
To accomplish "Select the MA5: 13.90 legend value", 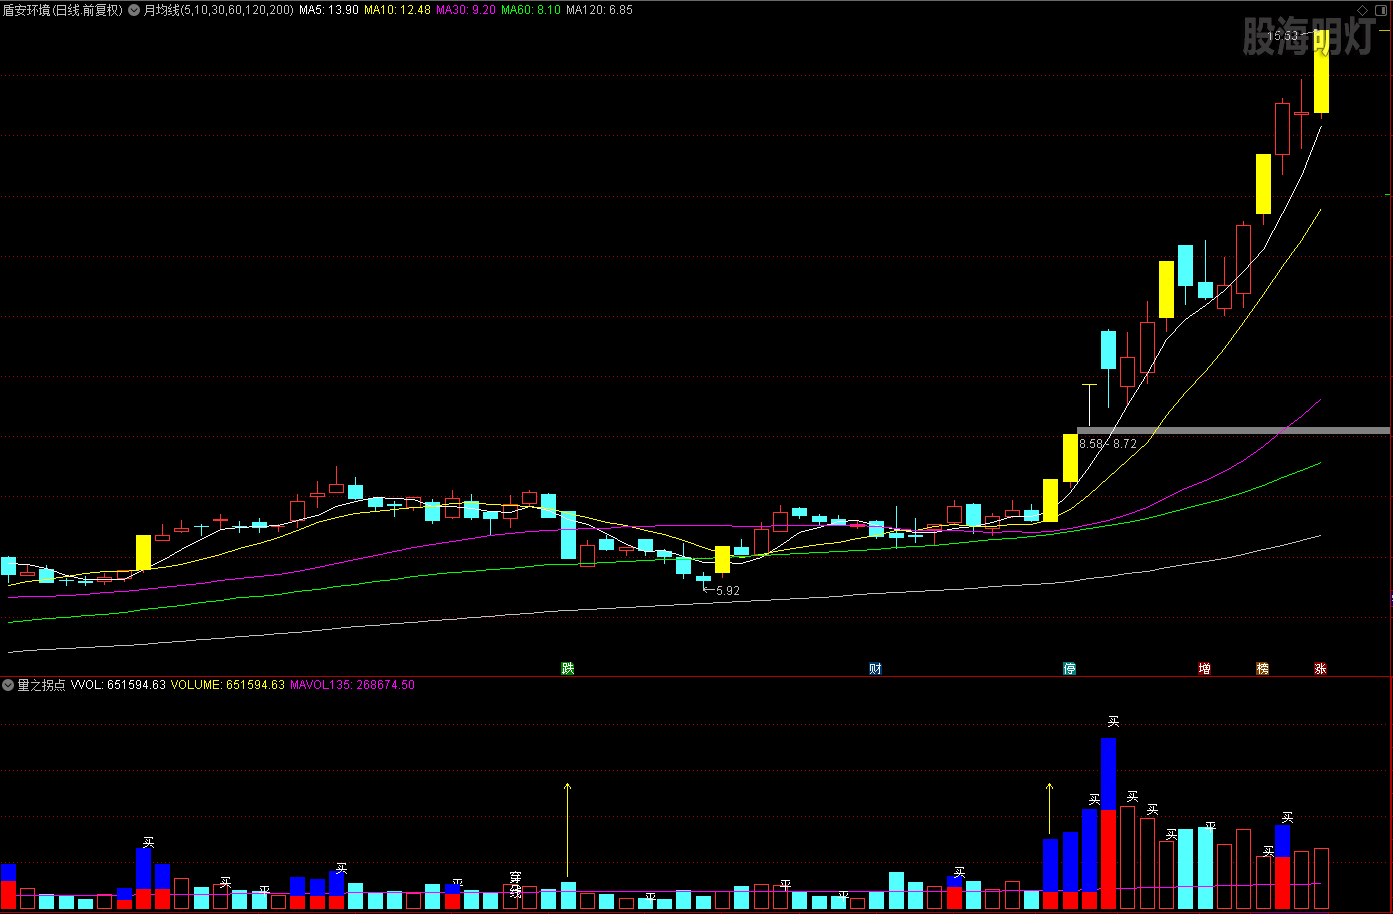I will [328, 10].
